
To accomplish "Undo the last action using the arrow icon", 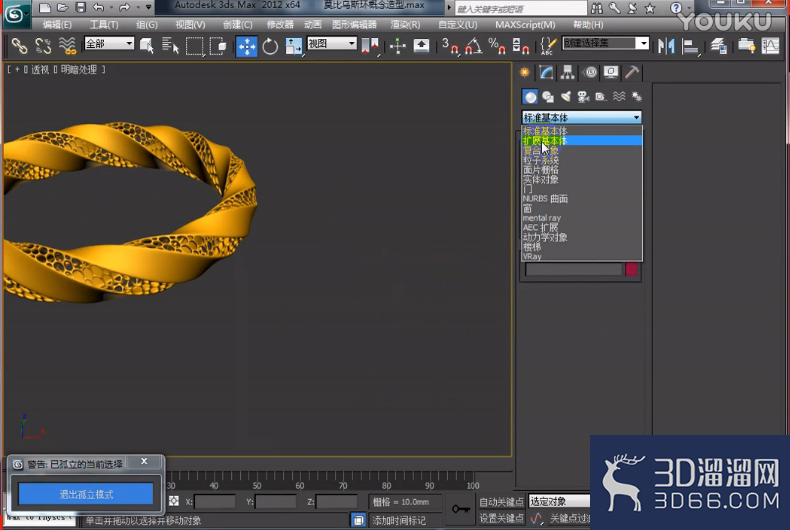I will pyautogui.click(x=99, y=8).
